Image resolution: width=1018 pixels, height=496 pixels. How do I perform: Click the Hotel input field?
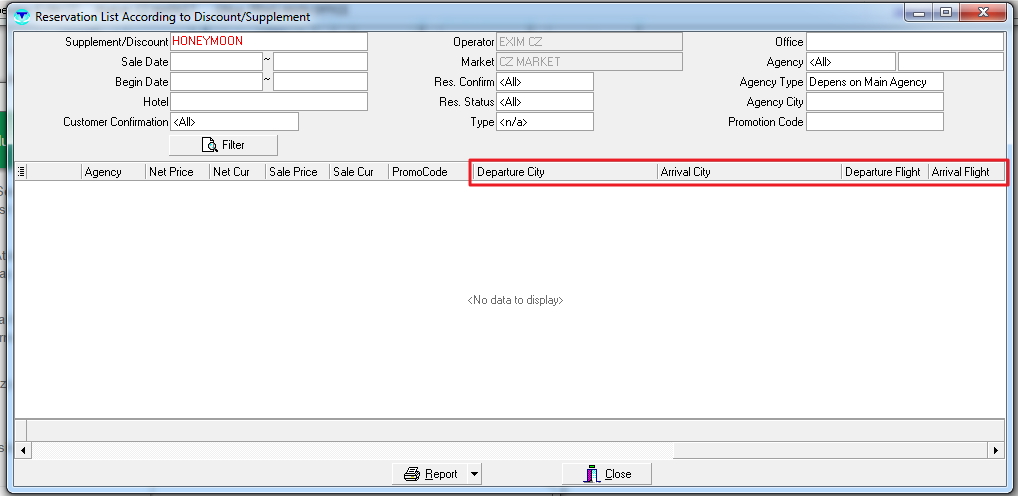click(x=268, y=102)
